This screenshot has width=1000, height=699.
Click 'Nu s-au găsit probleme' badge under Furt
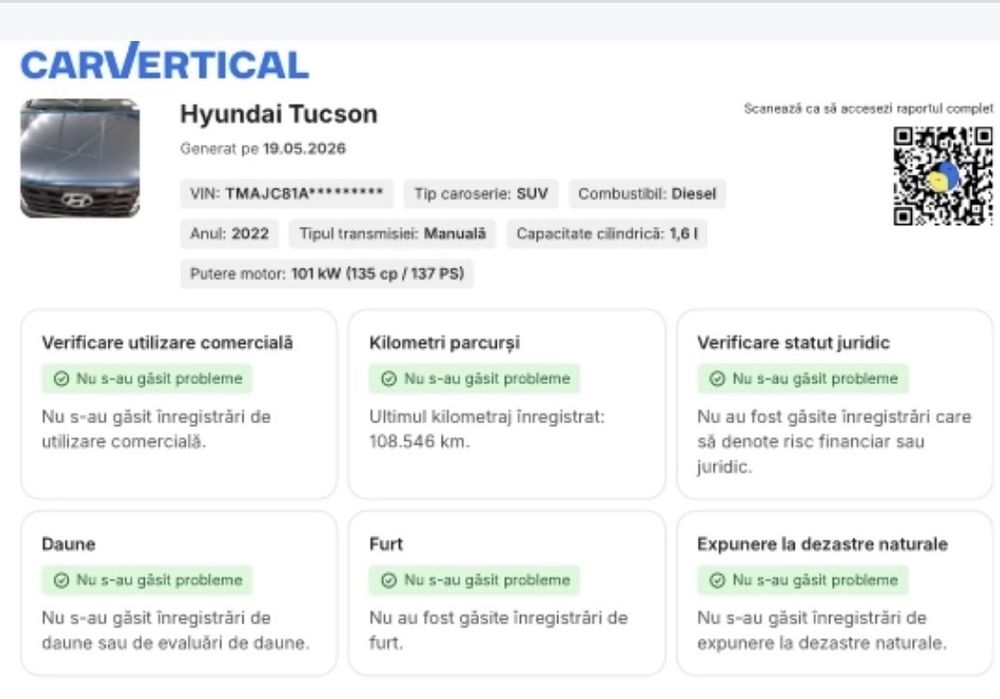click(474, 580)
